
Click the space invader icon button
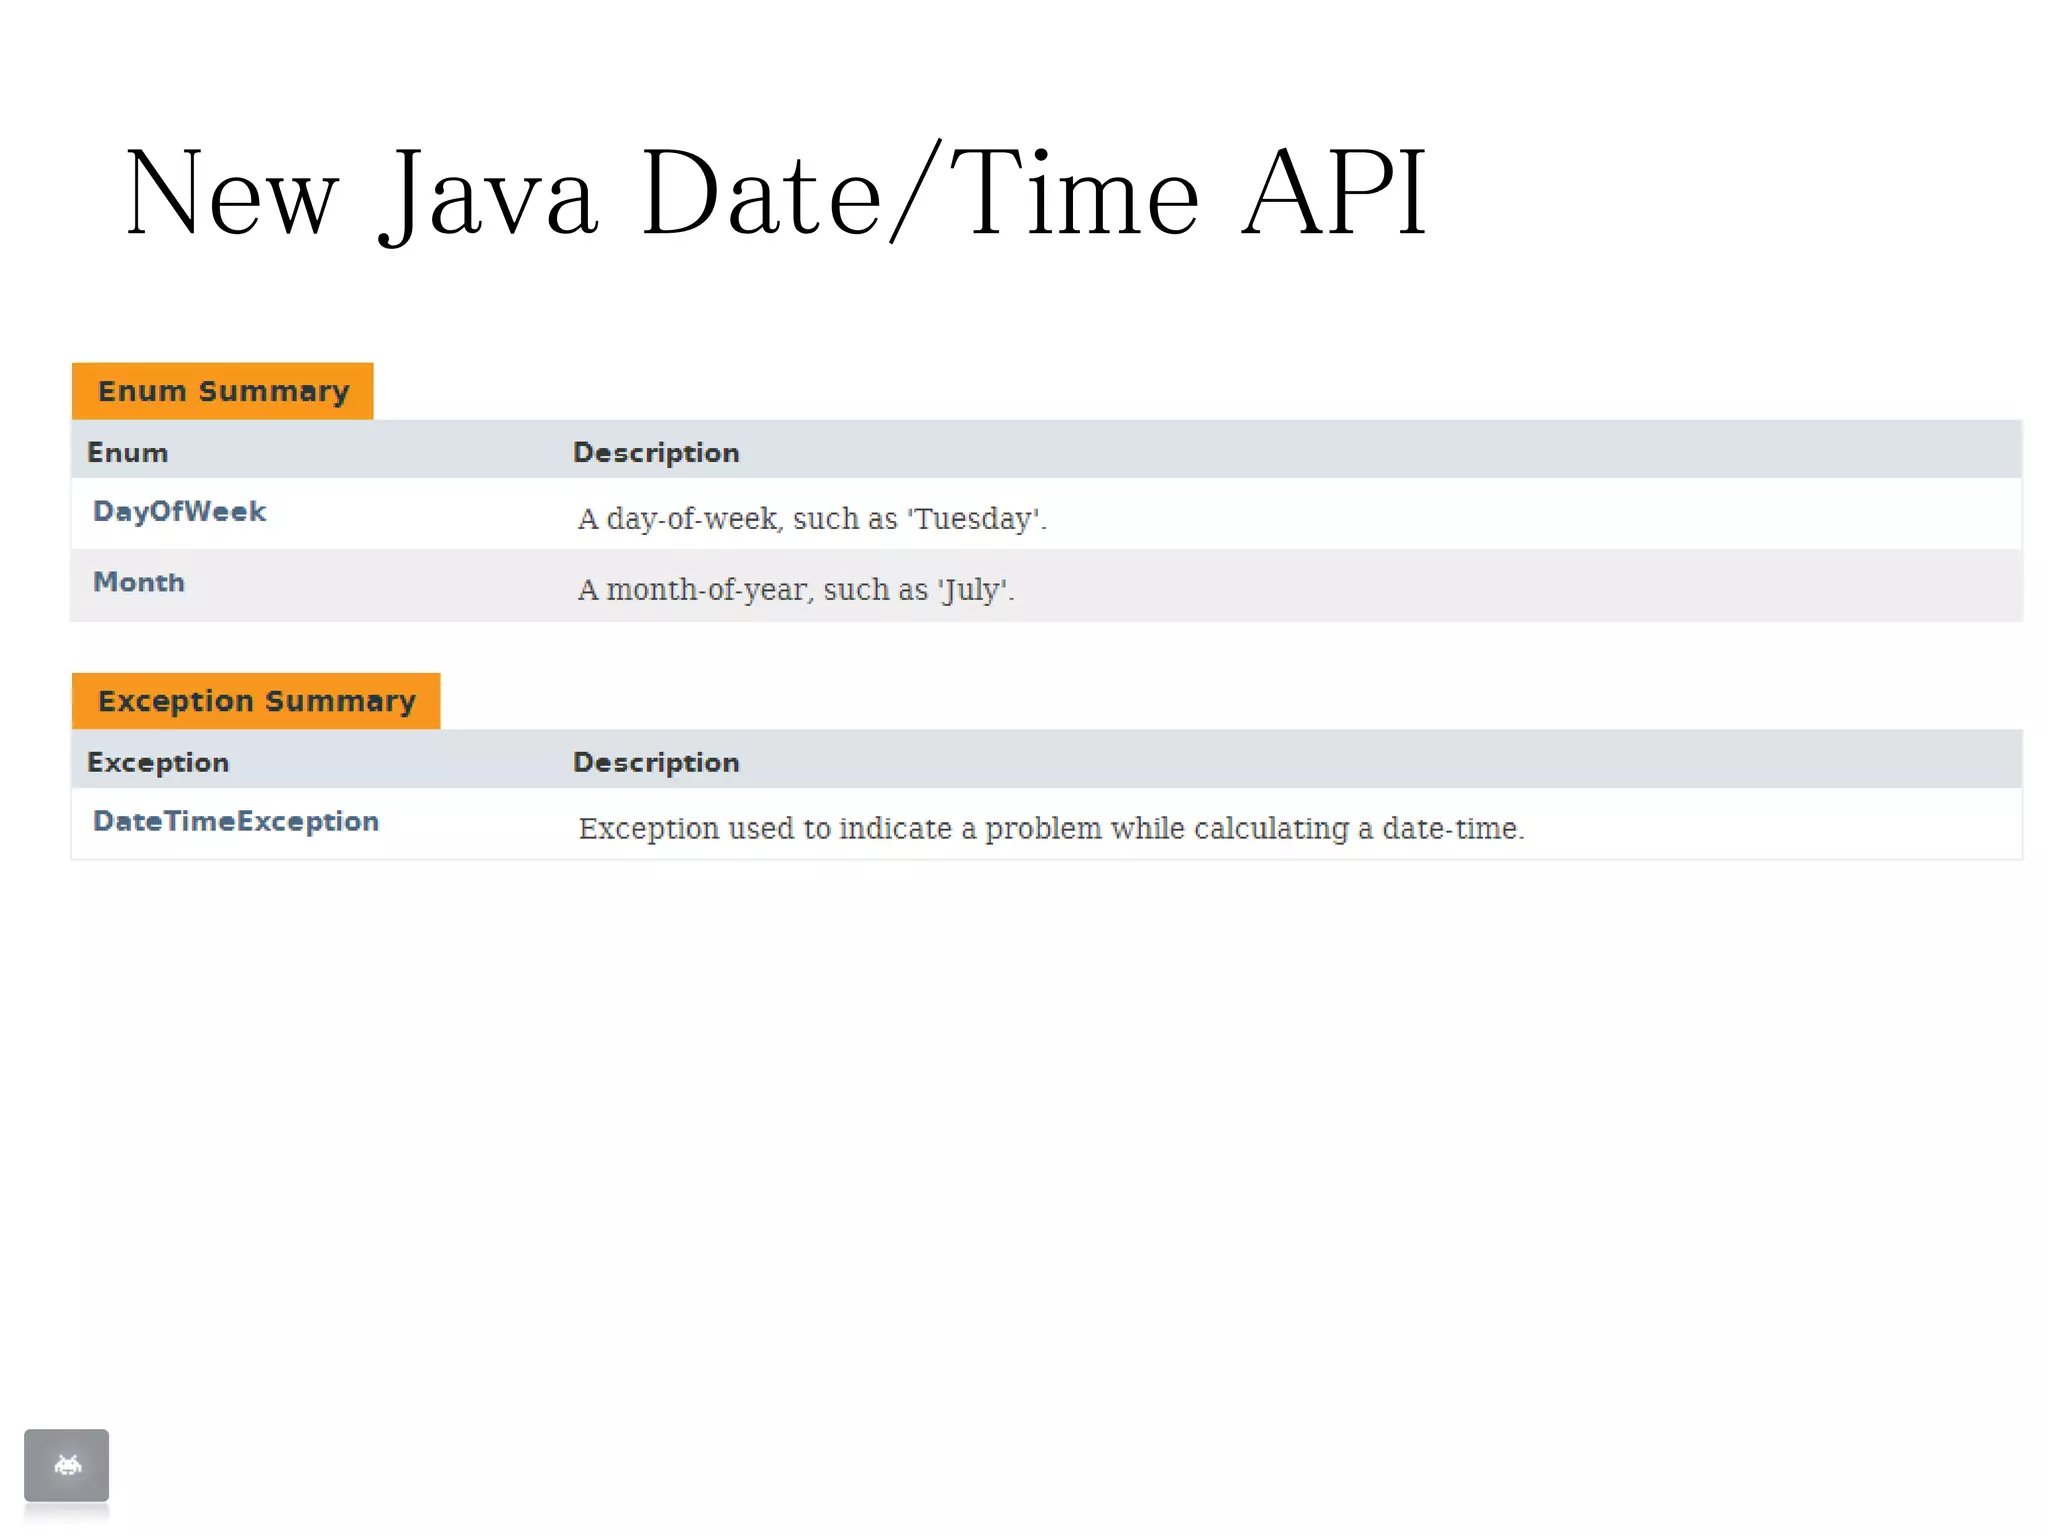coord(66,1465)
